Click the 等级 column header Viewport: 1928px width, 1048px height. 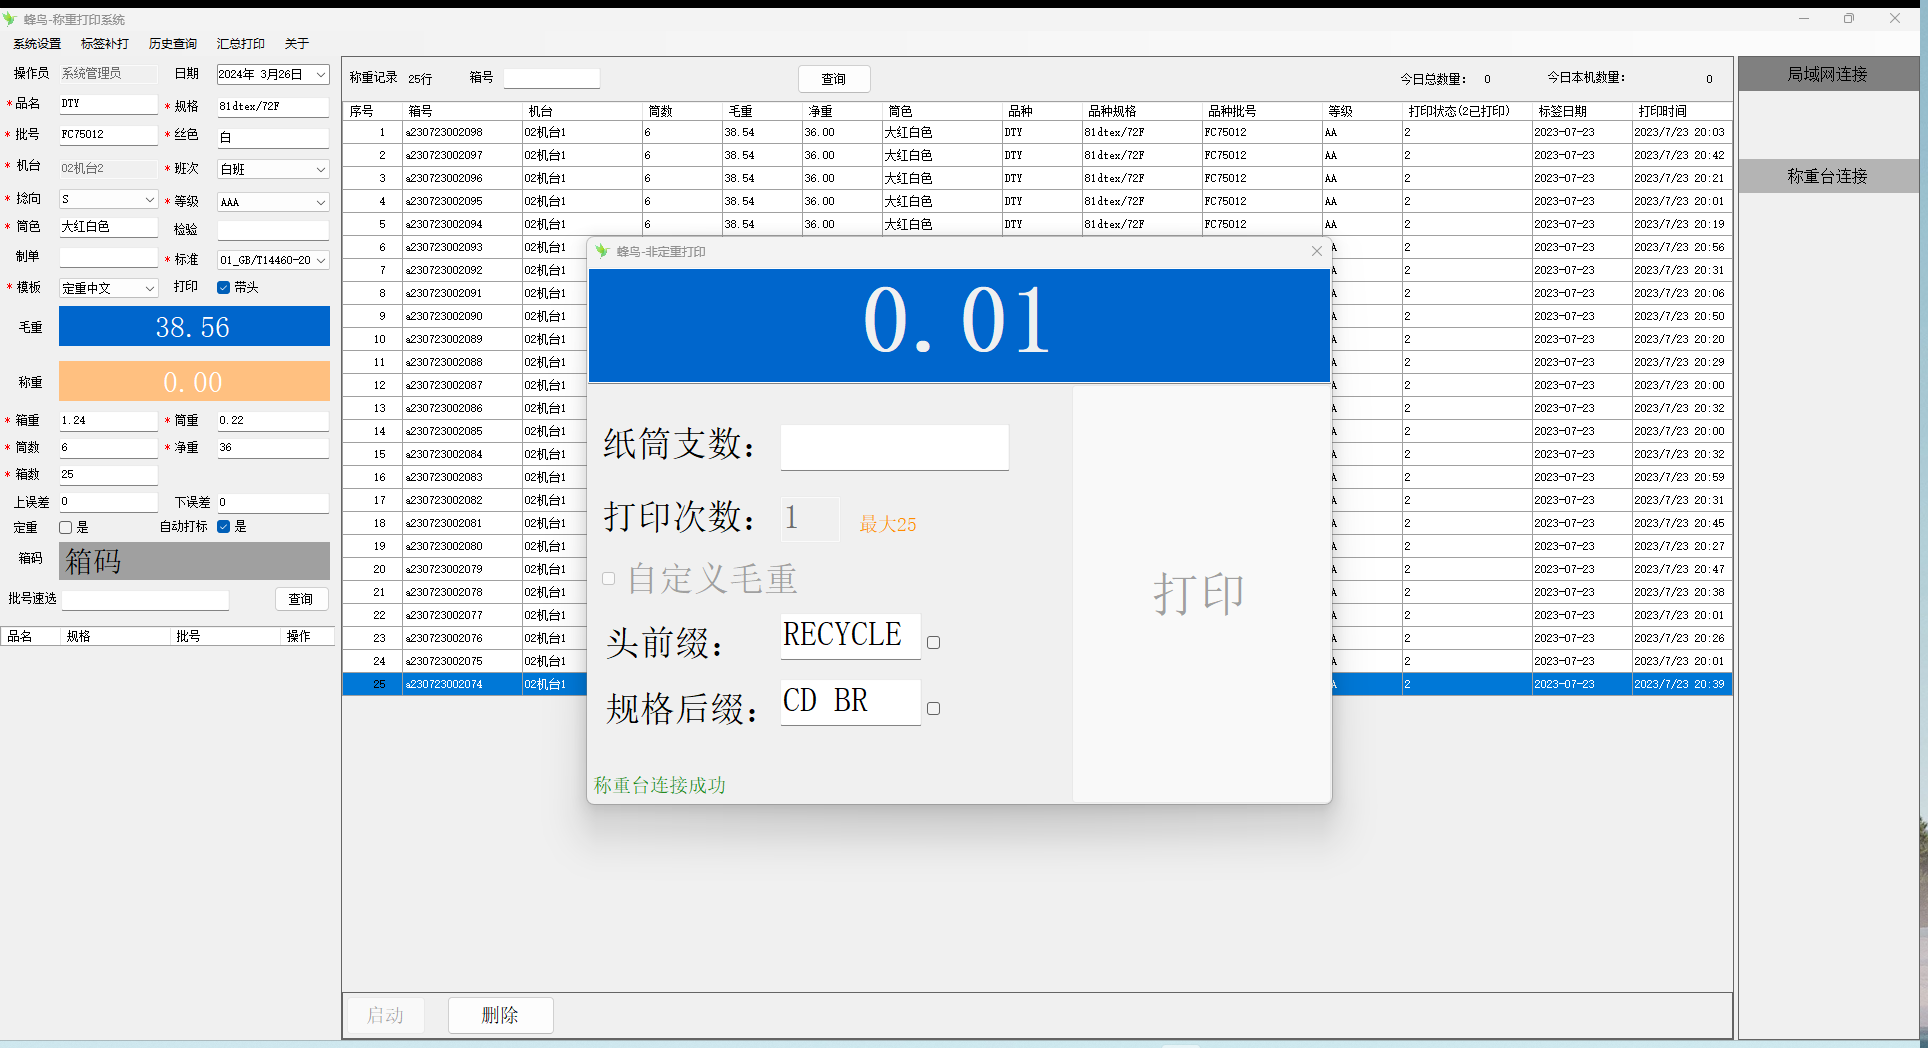pos(1362,111)
